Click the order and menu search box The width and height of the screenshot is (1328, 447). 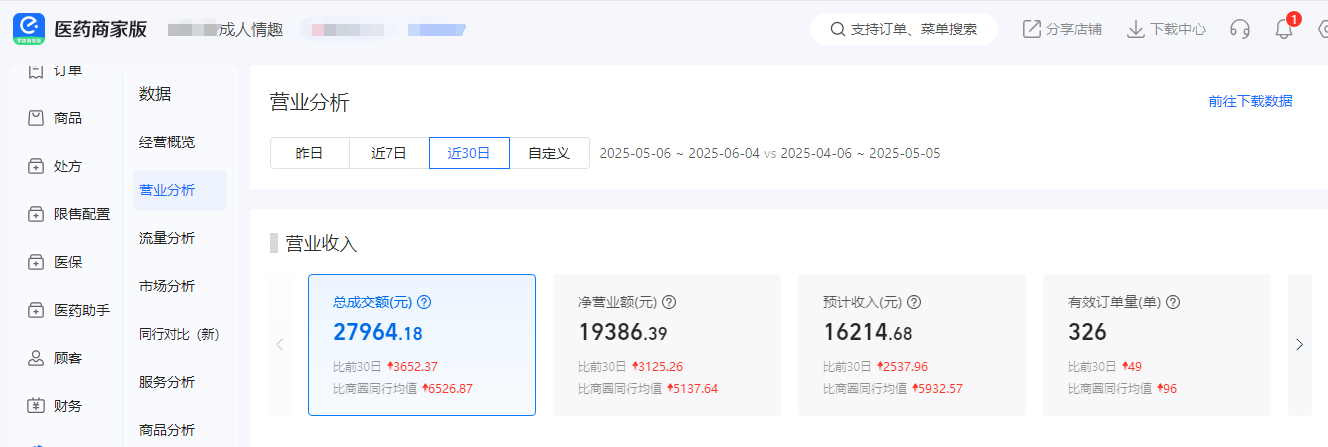[x=904, y=29]
